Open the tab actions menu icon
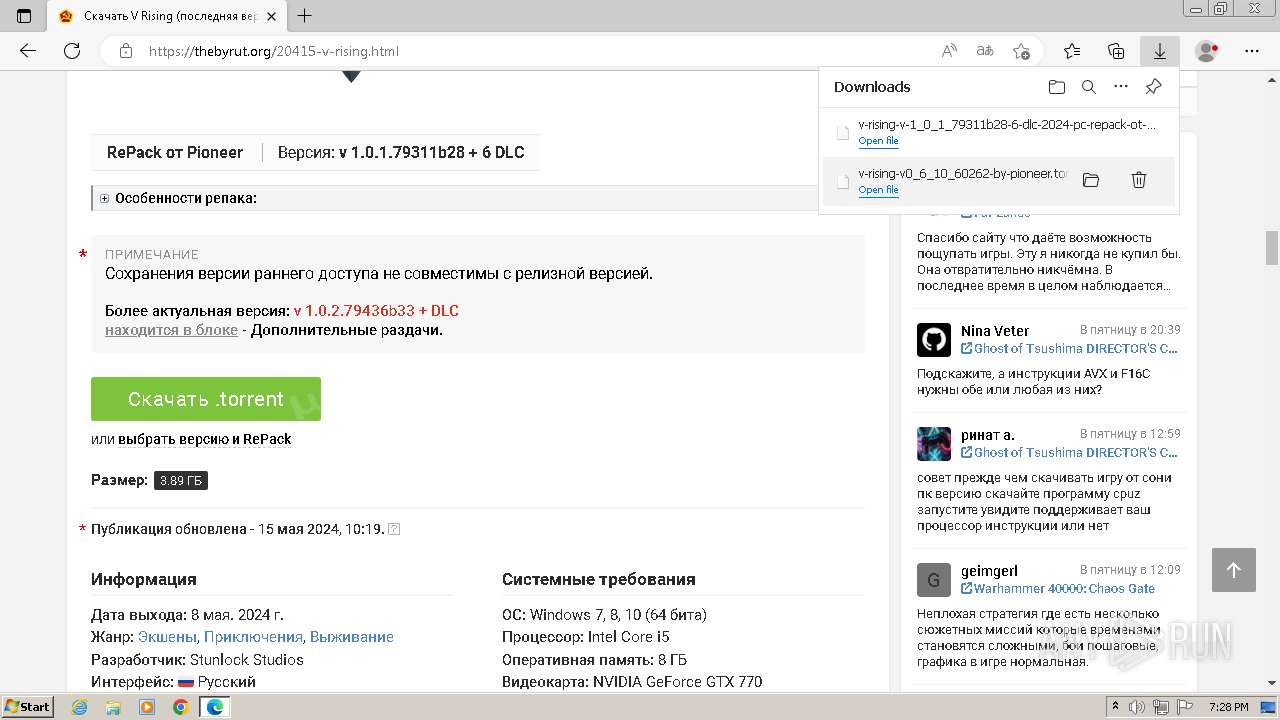Viewport: 1280px width, 720px height. pos(24,16)
